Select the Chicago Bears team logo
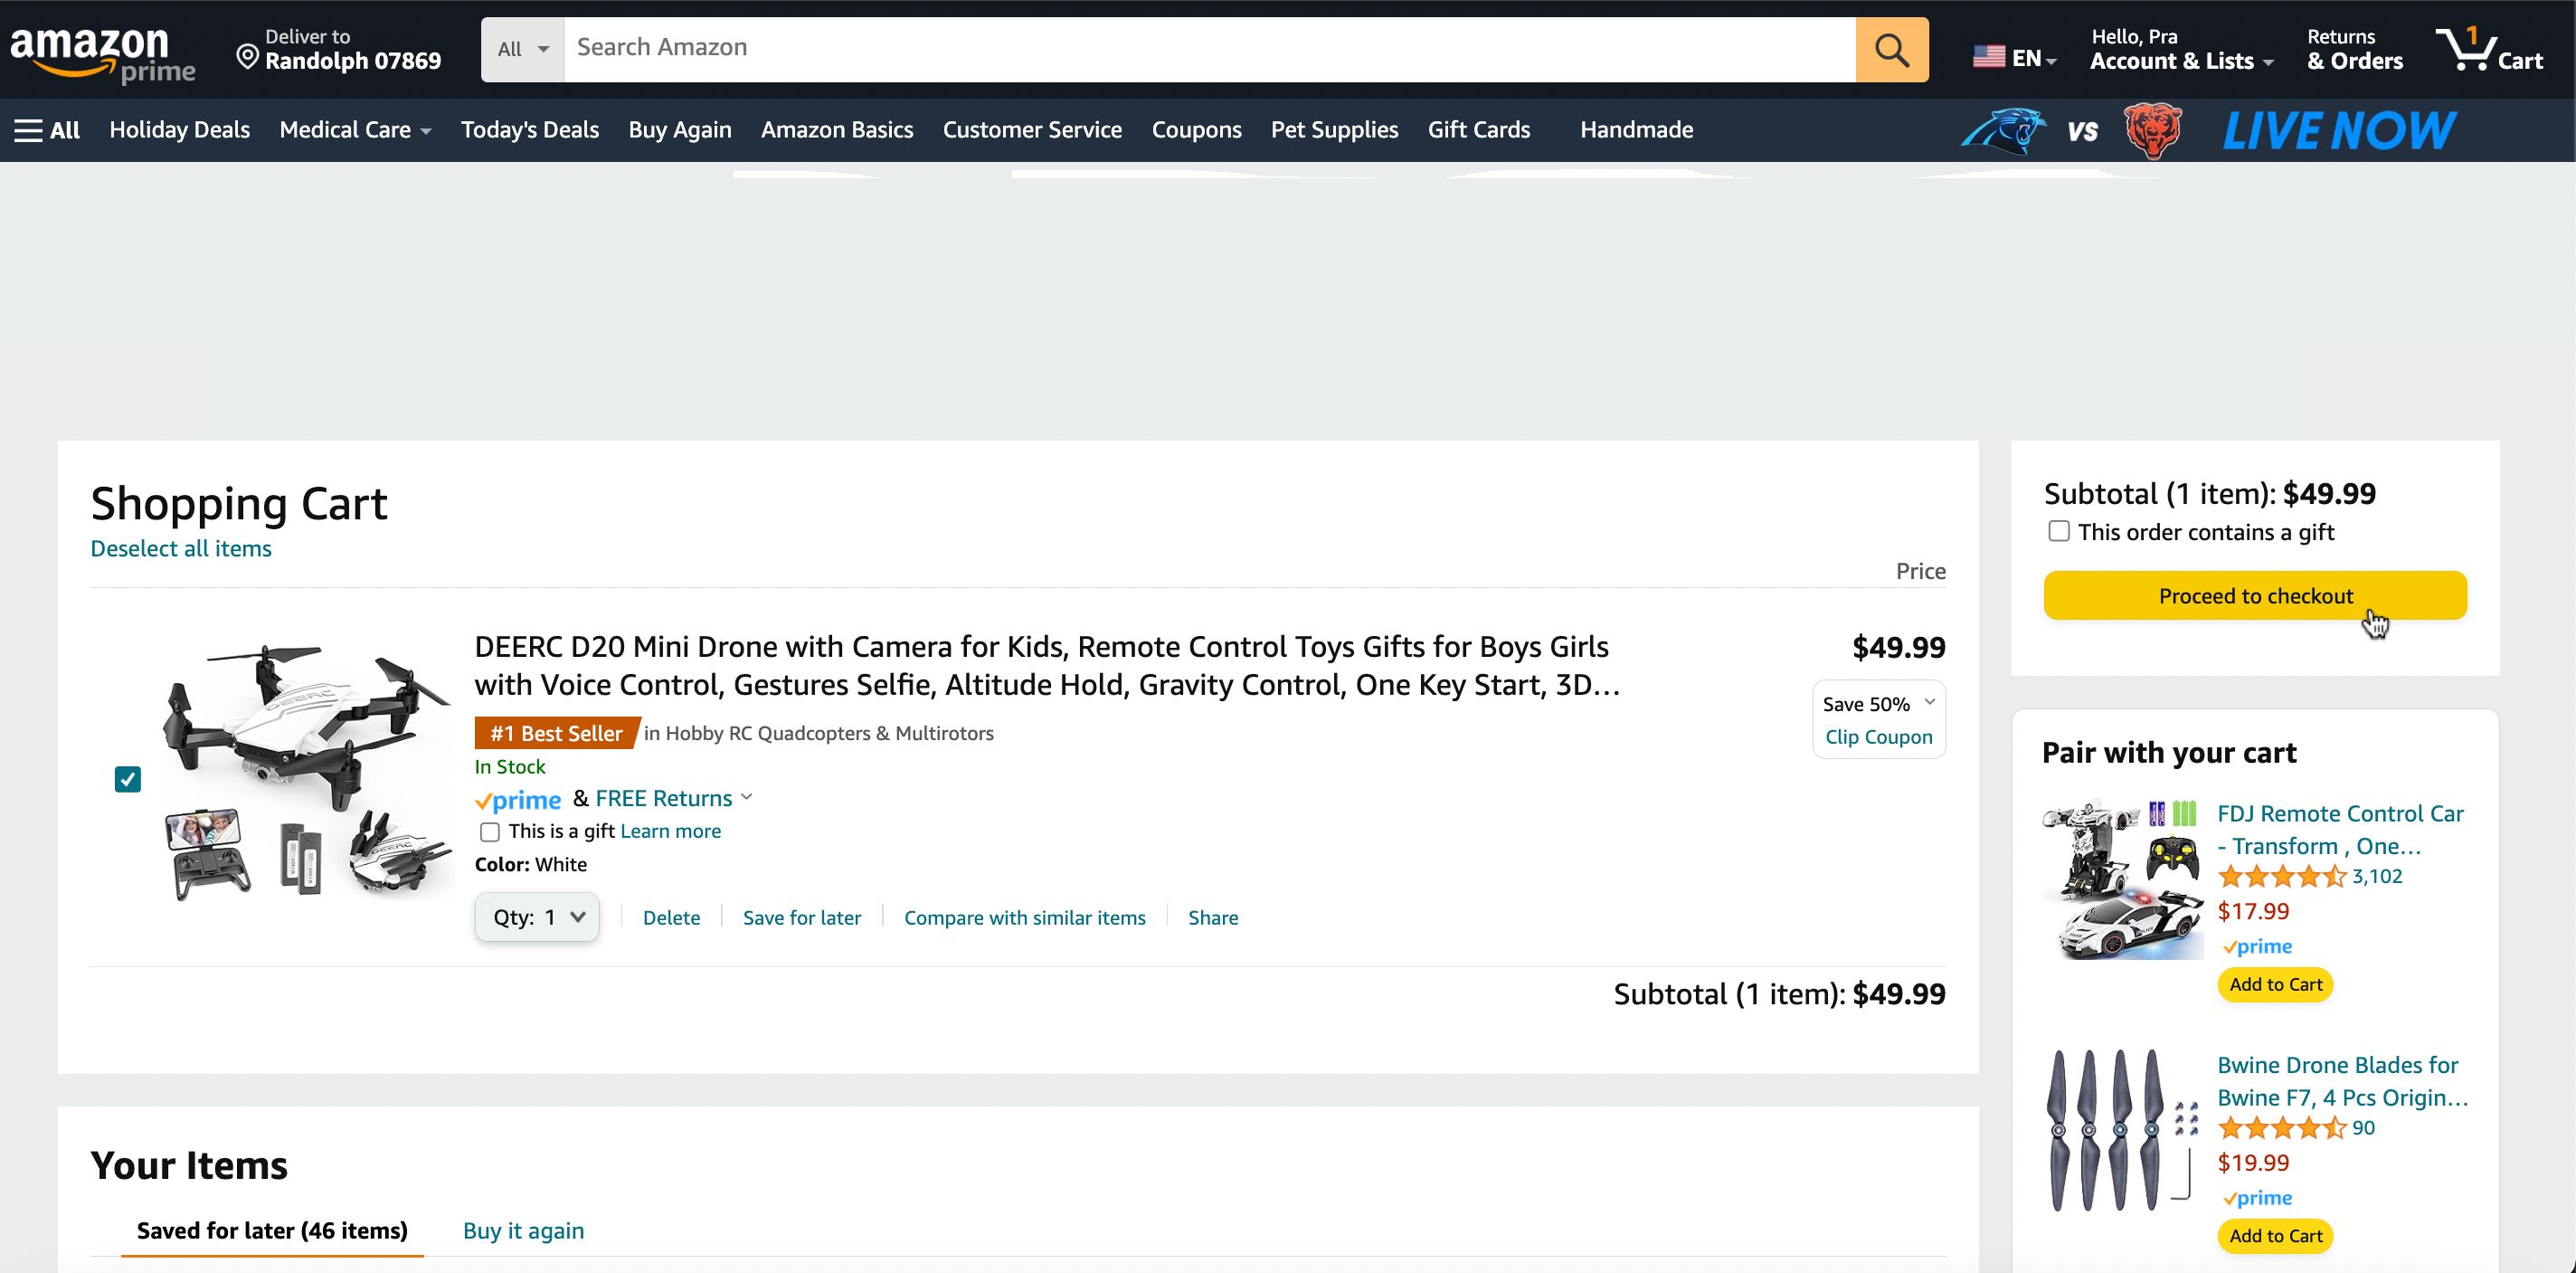Screen dimensions: 2576x1273 (x=2152, y=129)
